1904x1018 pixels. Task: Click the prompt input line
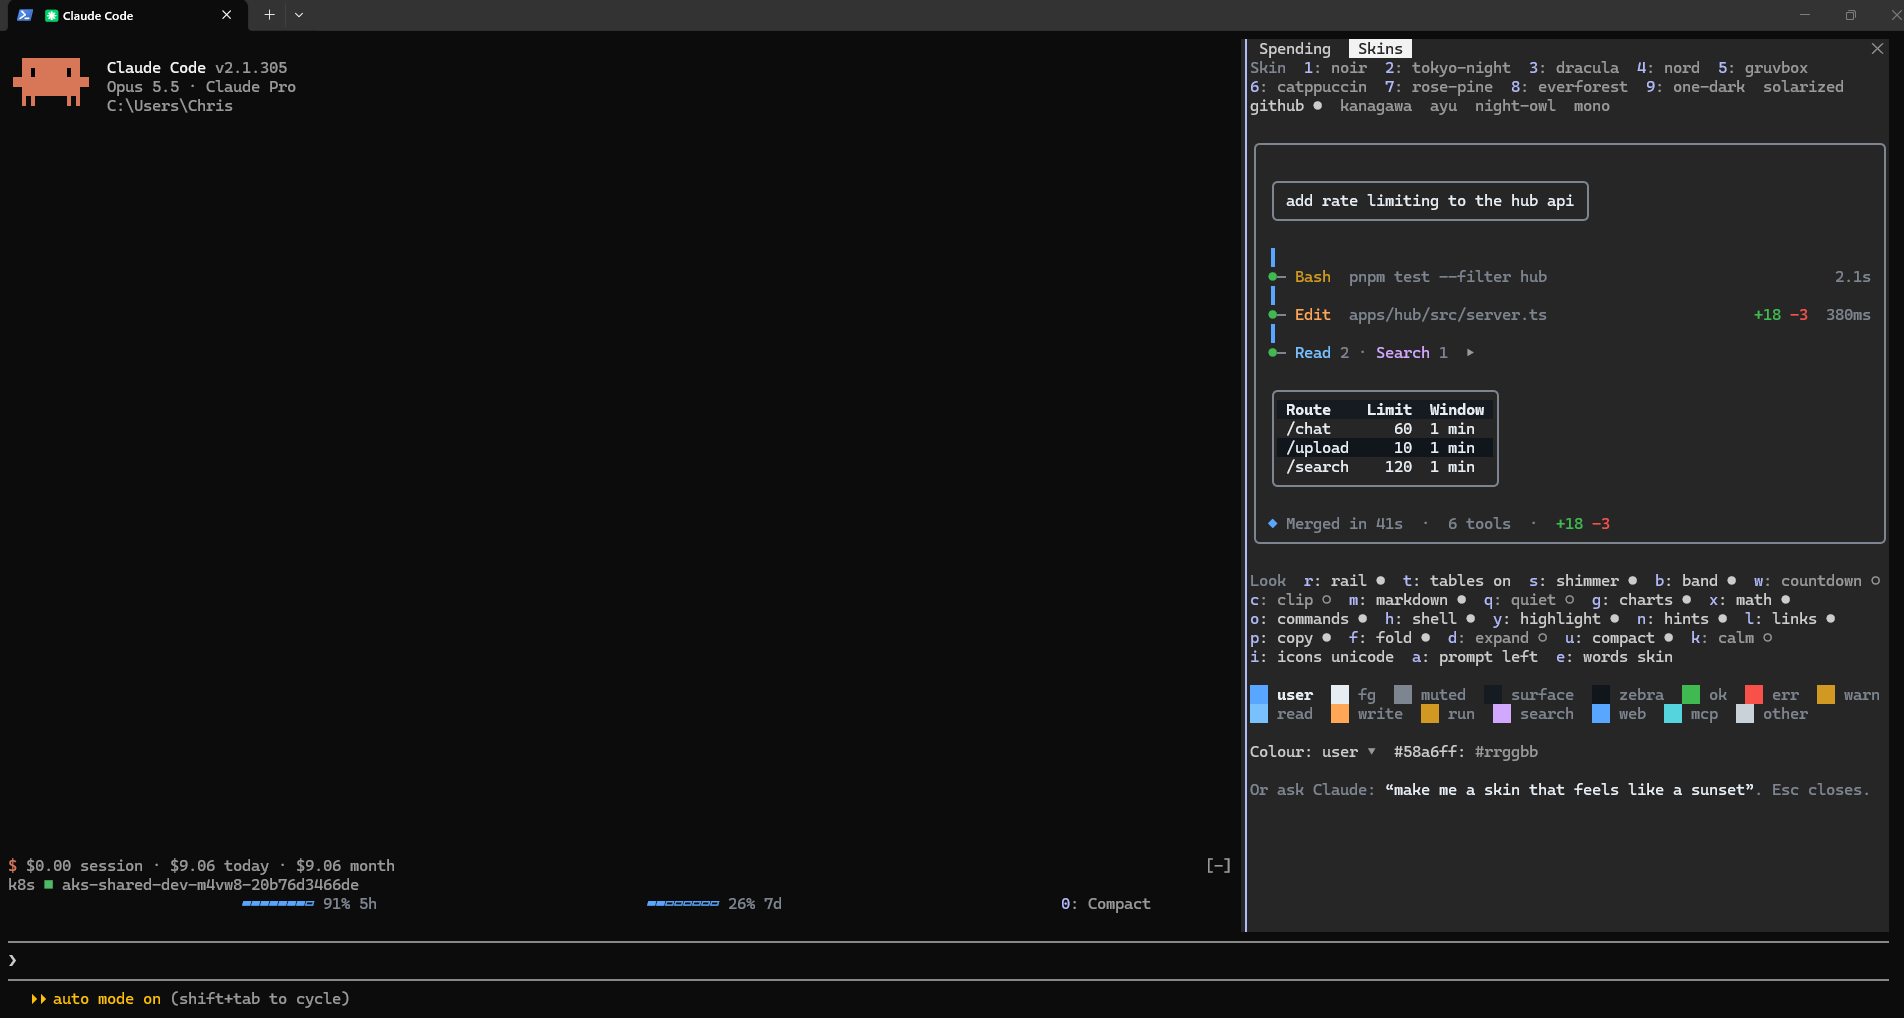point(948,960)
